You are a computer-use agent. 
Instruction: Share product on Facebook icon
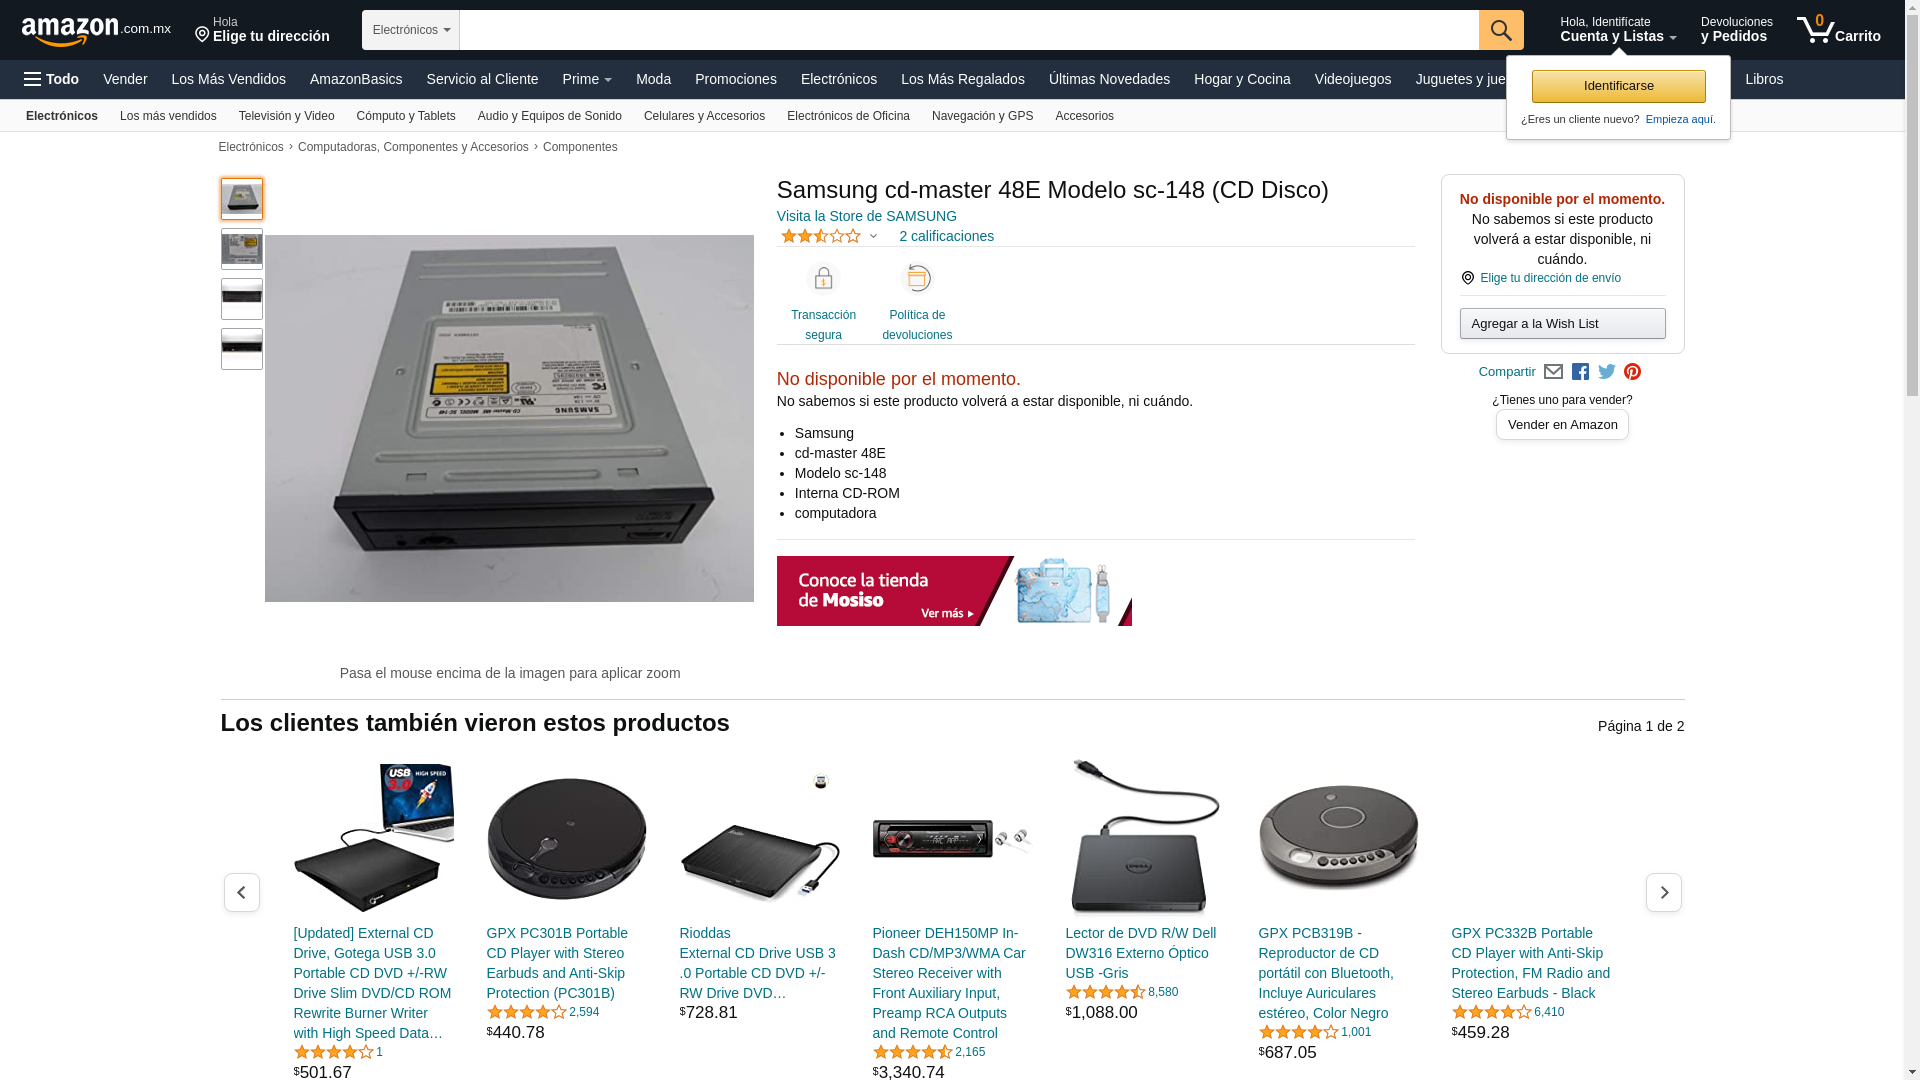tap(1580, 372)
